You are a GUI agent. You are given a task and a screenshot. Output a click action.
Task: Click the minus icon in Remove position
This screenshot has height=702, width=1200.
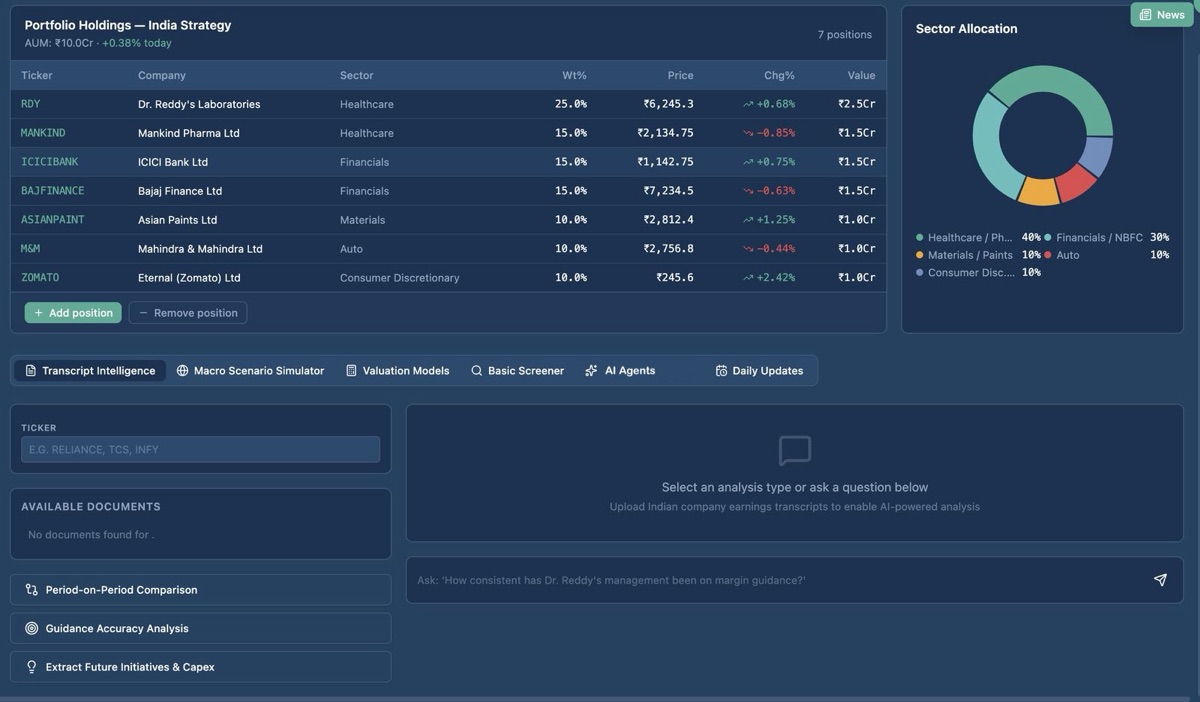(143, 313)
